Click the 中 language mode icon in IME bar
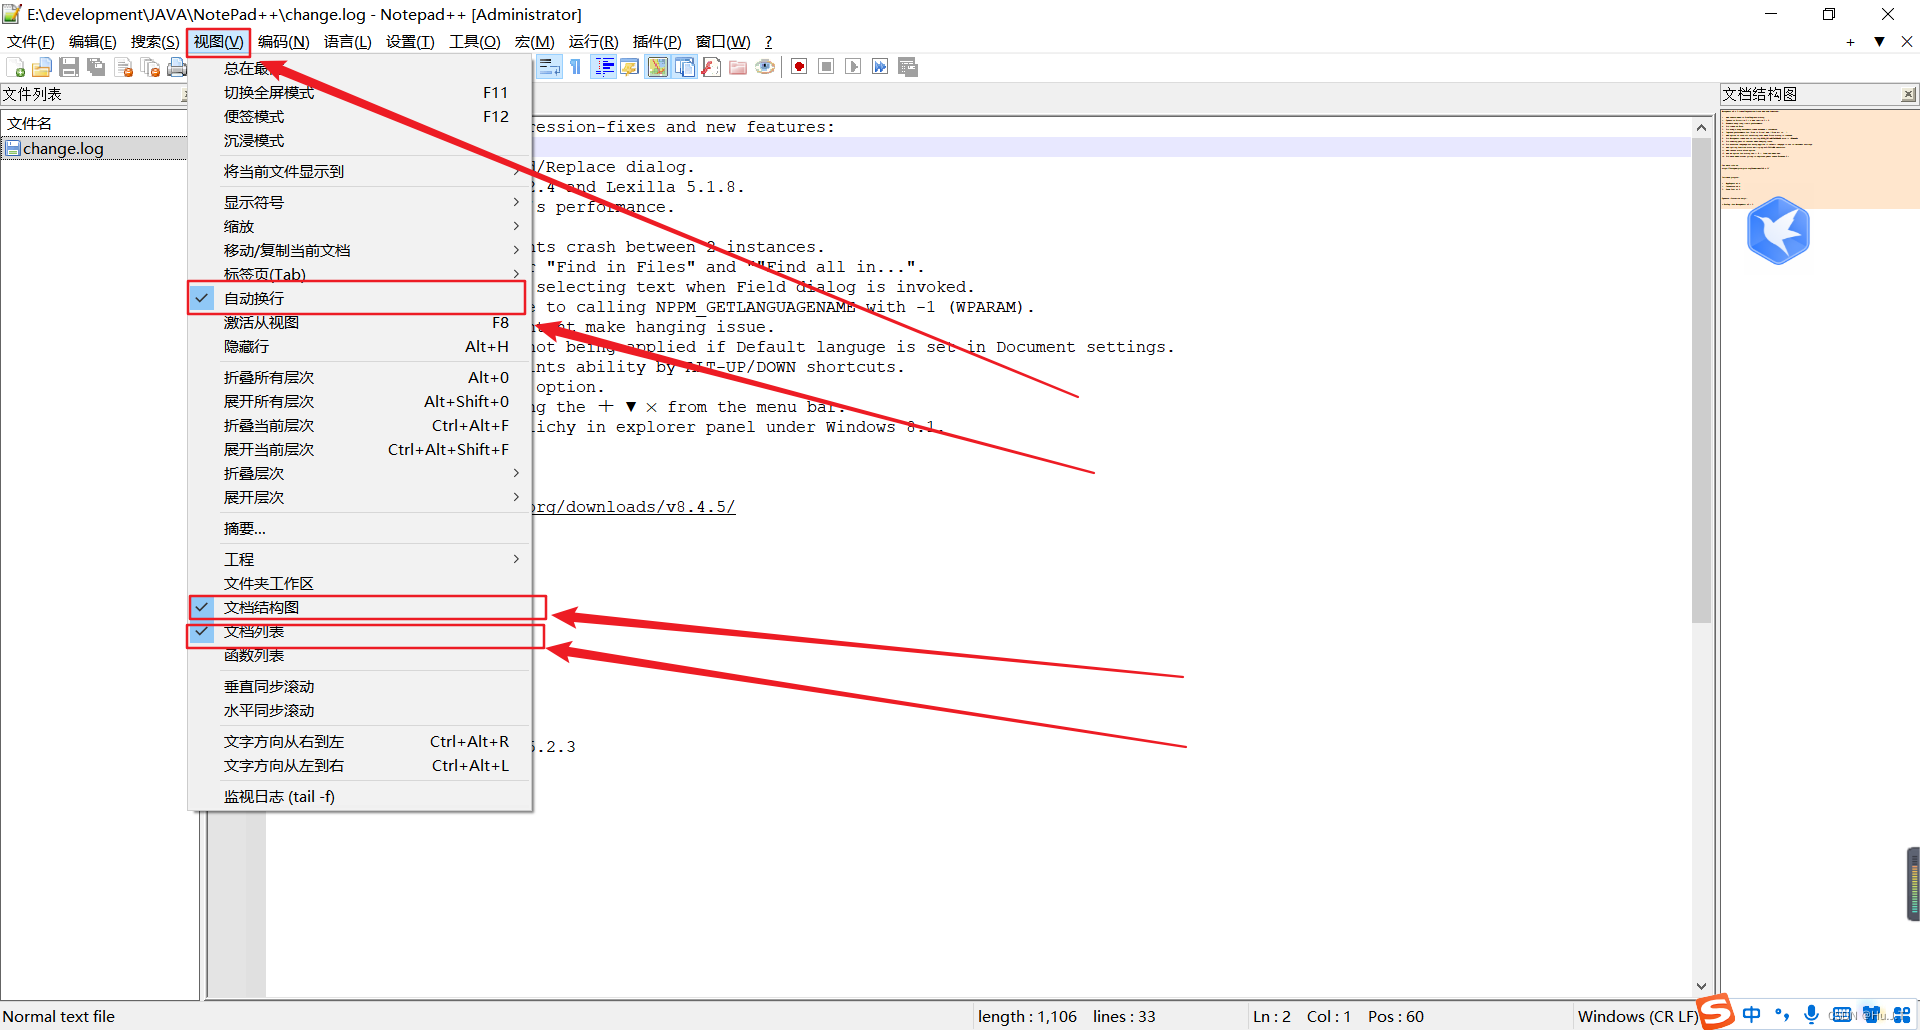 point(1752,1015)
